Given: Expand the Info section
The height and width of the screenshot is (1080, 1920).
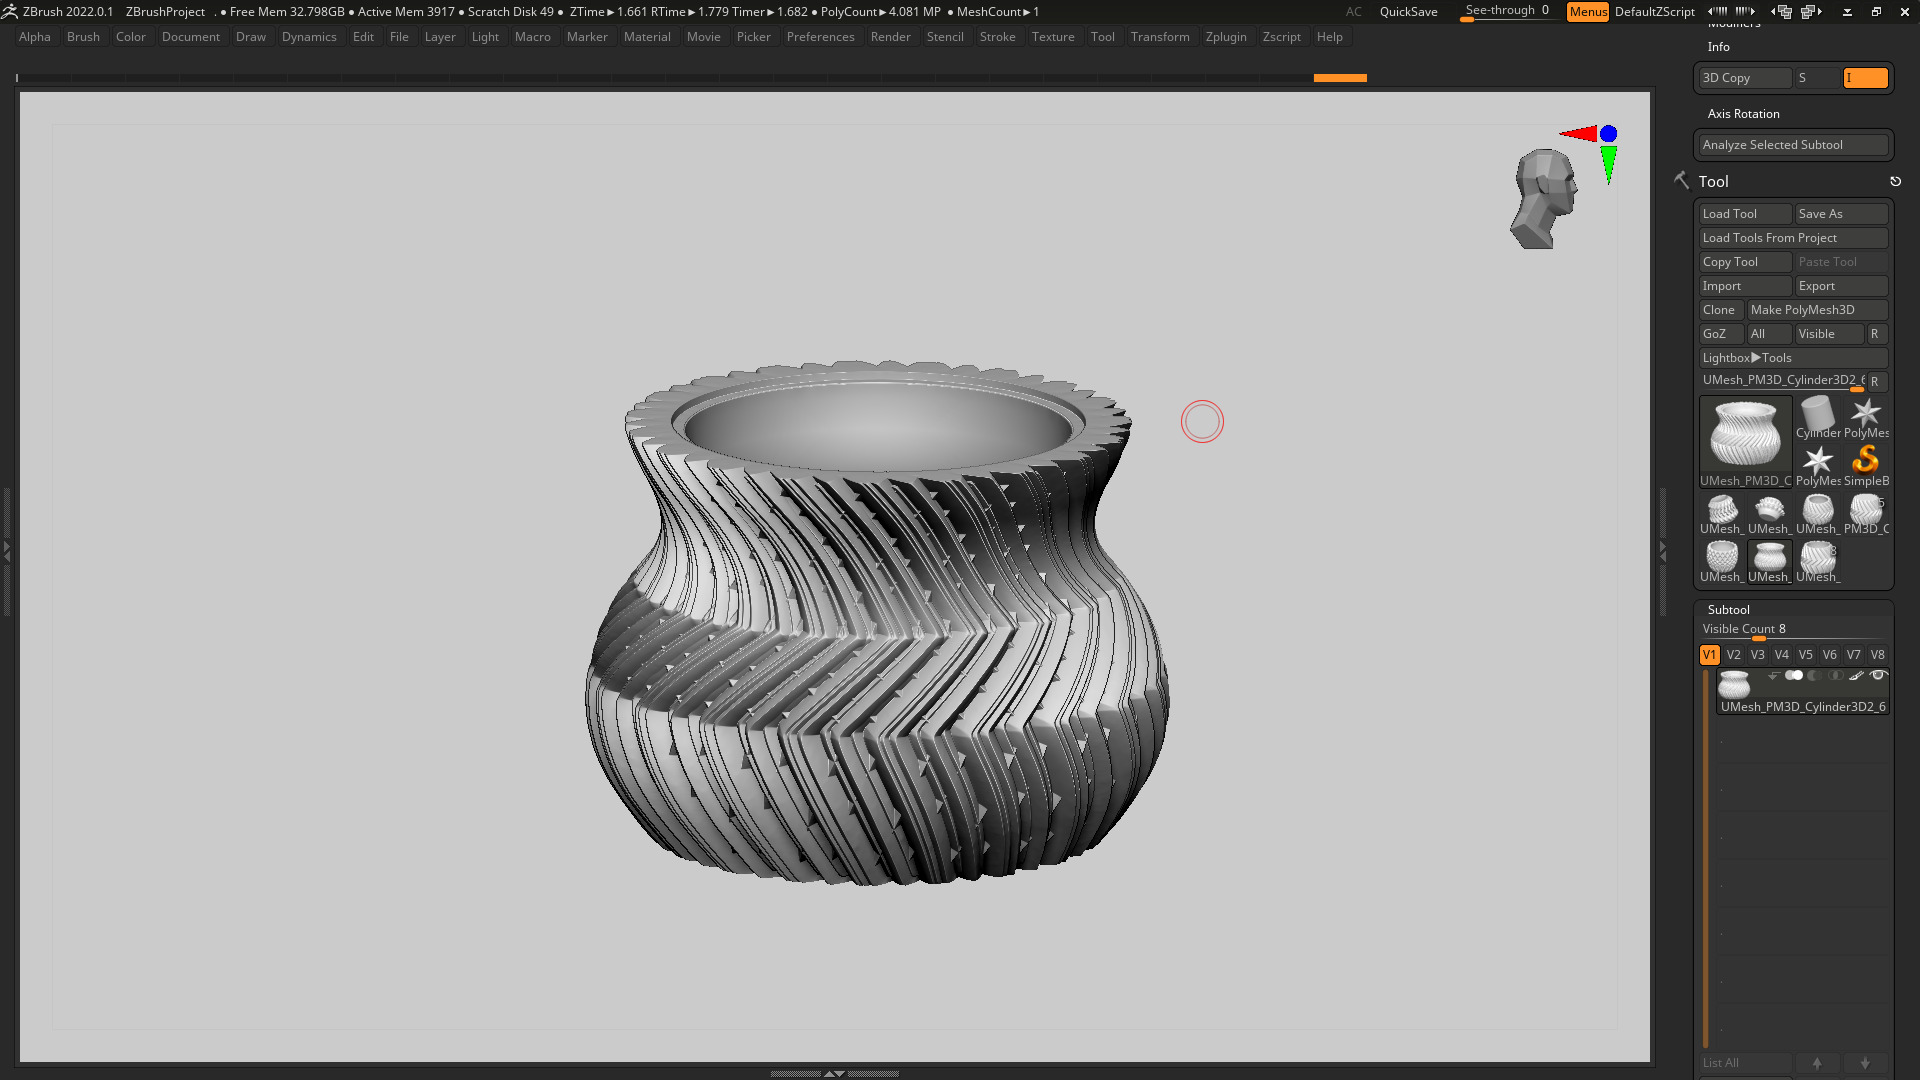Looking at the screenshot, I should [1719, 47].
